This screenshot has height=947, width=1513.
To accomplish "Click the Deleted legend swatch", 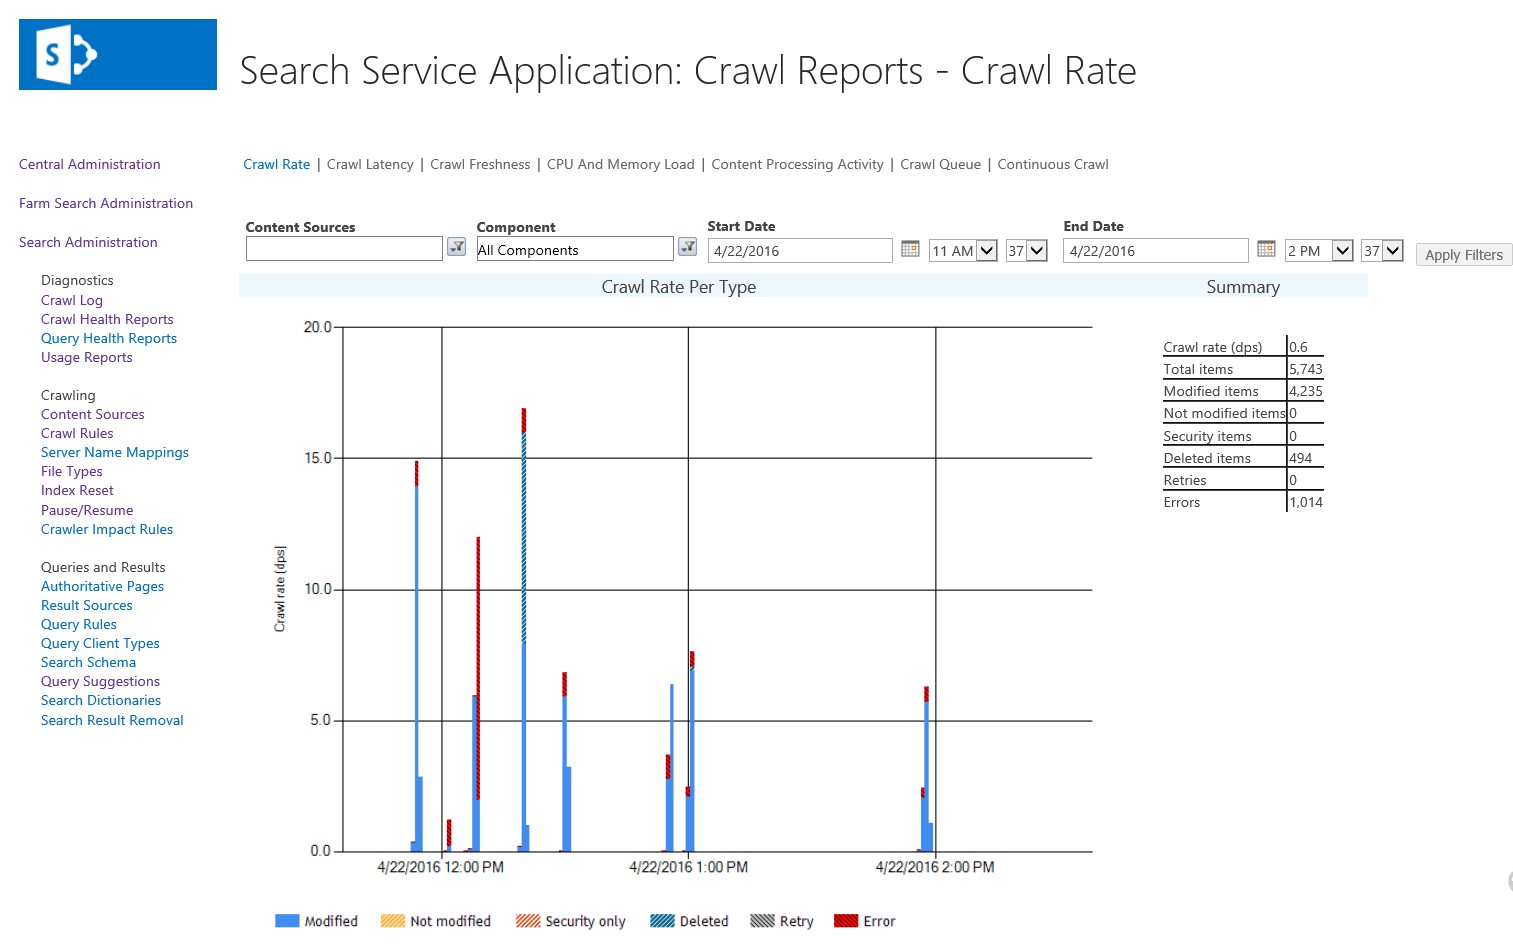I will pyautogui.click(x=662, y=921).
